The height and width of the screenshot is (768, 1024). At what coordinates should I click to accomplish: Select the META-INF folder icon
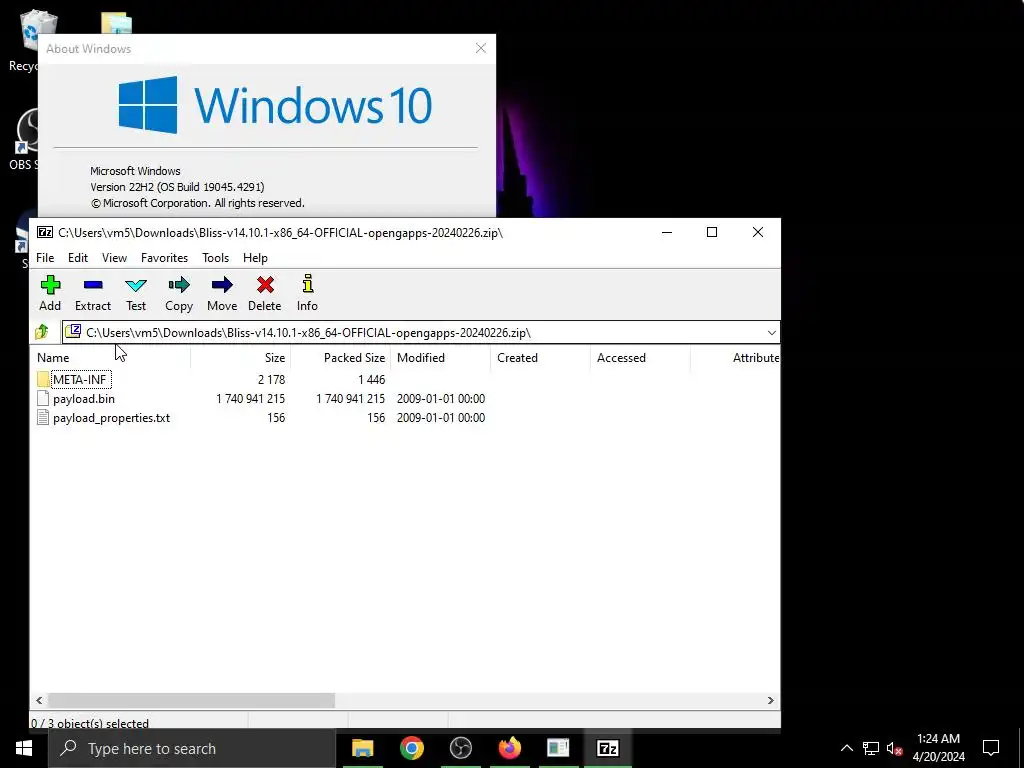point(43,379)
